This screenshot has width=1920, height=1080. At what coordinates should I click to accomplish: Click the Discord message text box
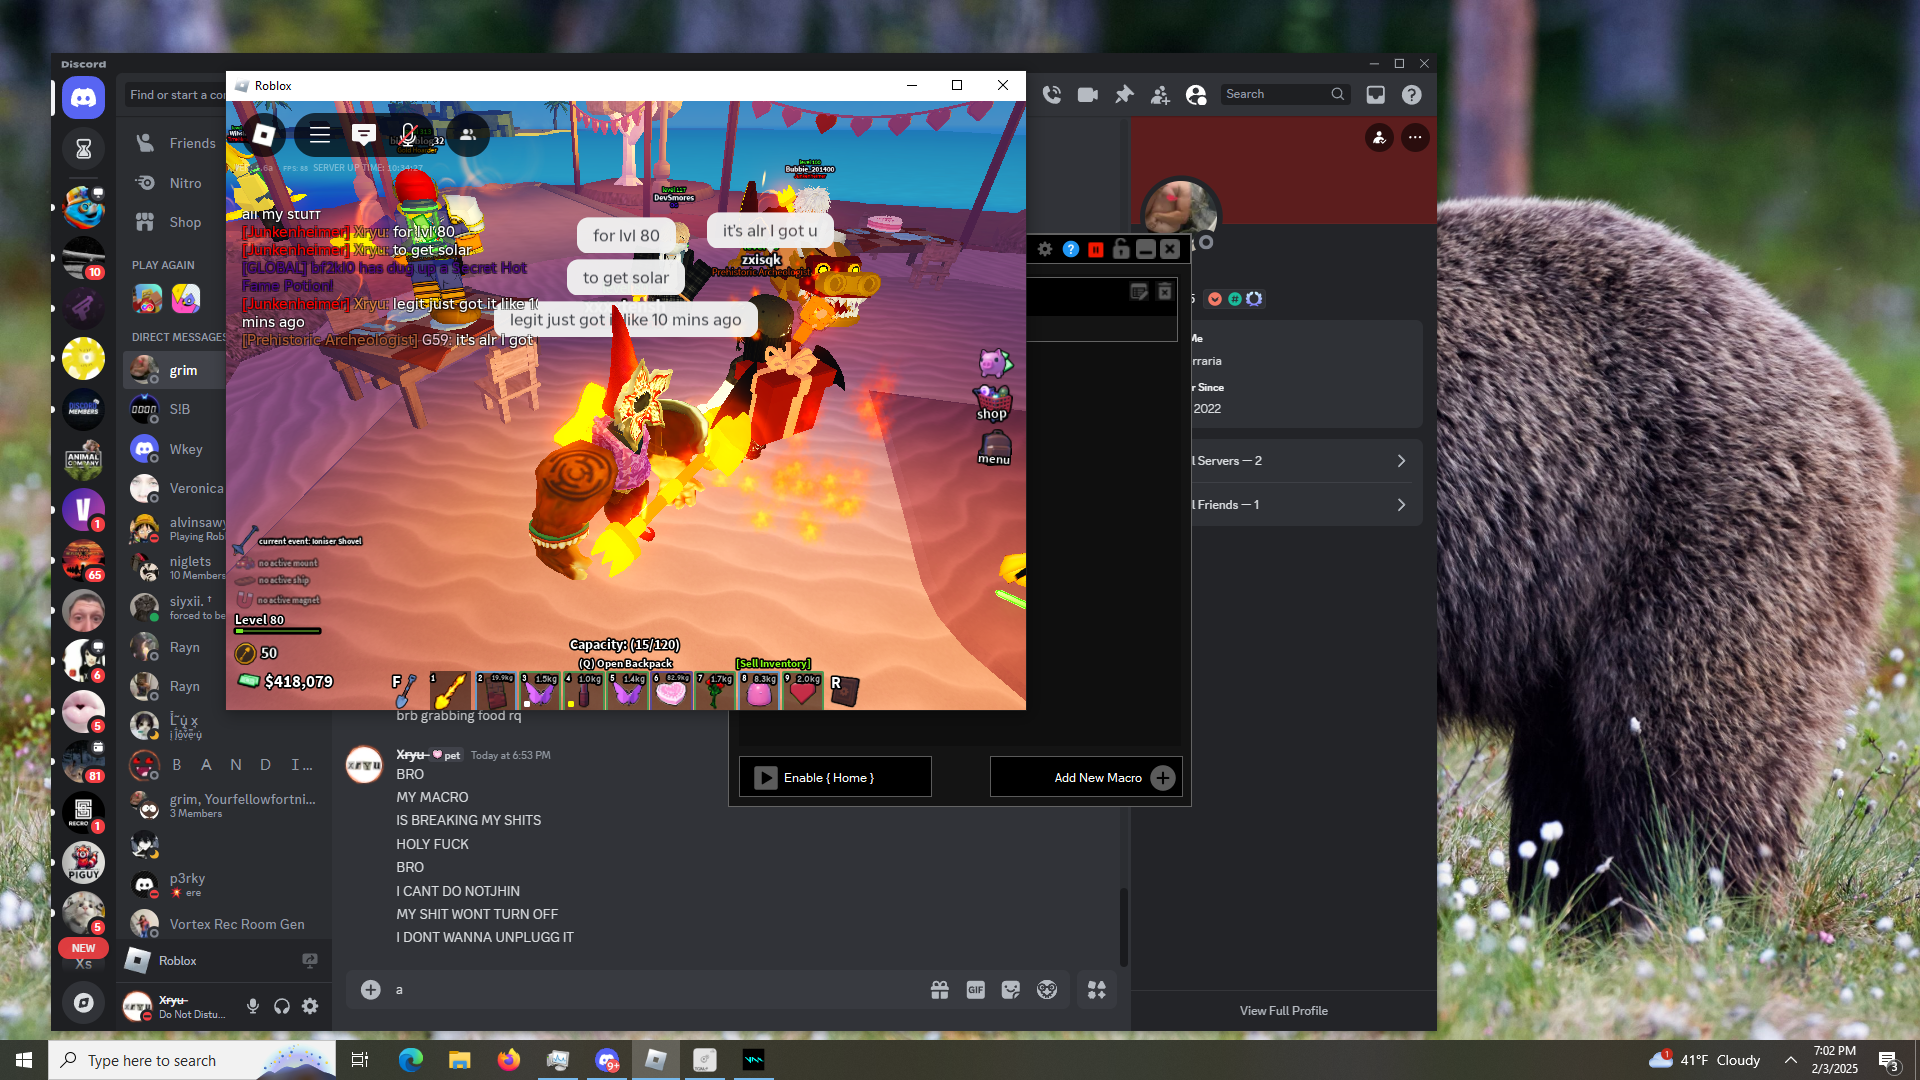(653, 990)
